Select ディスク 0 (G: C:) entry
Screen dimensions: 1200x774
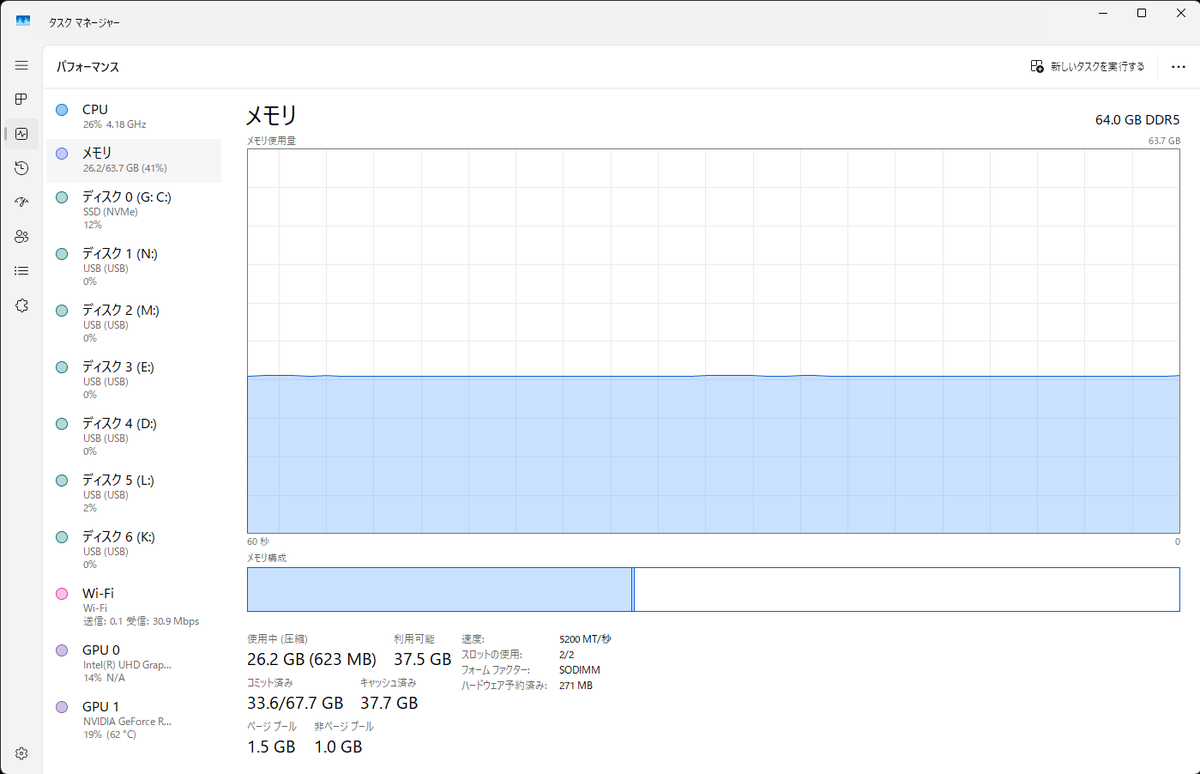pyautogui.click(x=134, y=210)
